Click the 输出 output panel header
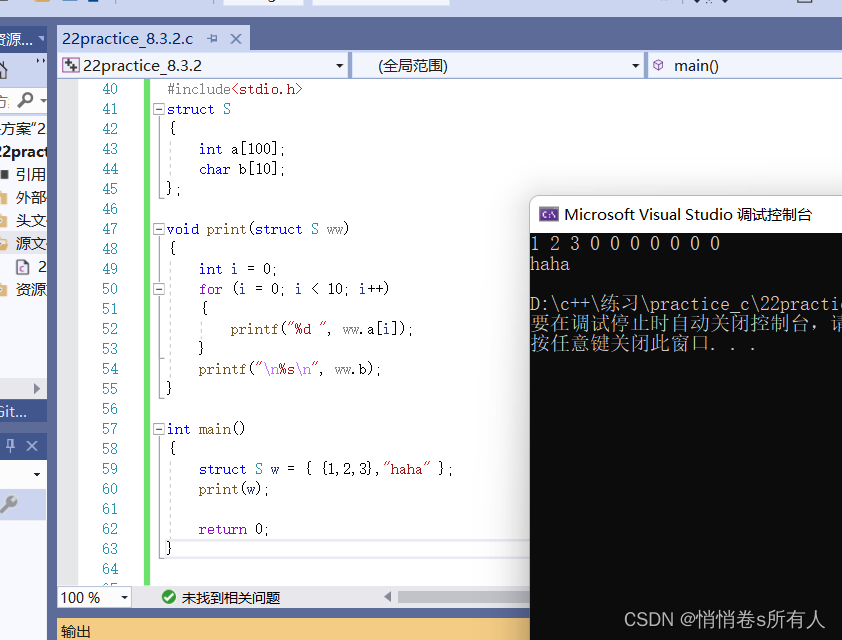842x640 pixels. click(x=76, y=631)
